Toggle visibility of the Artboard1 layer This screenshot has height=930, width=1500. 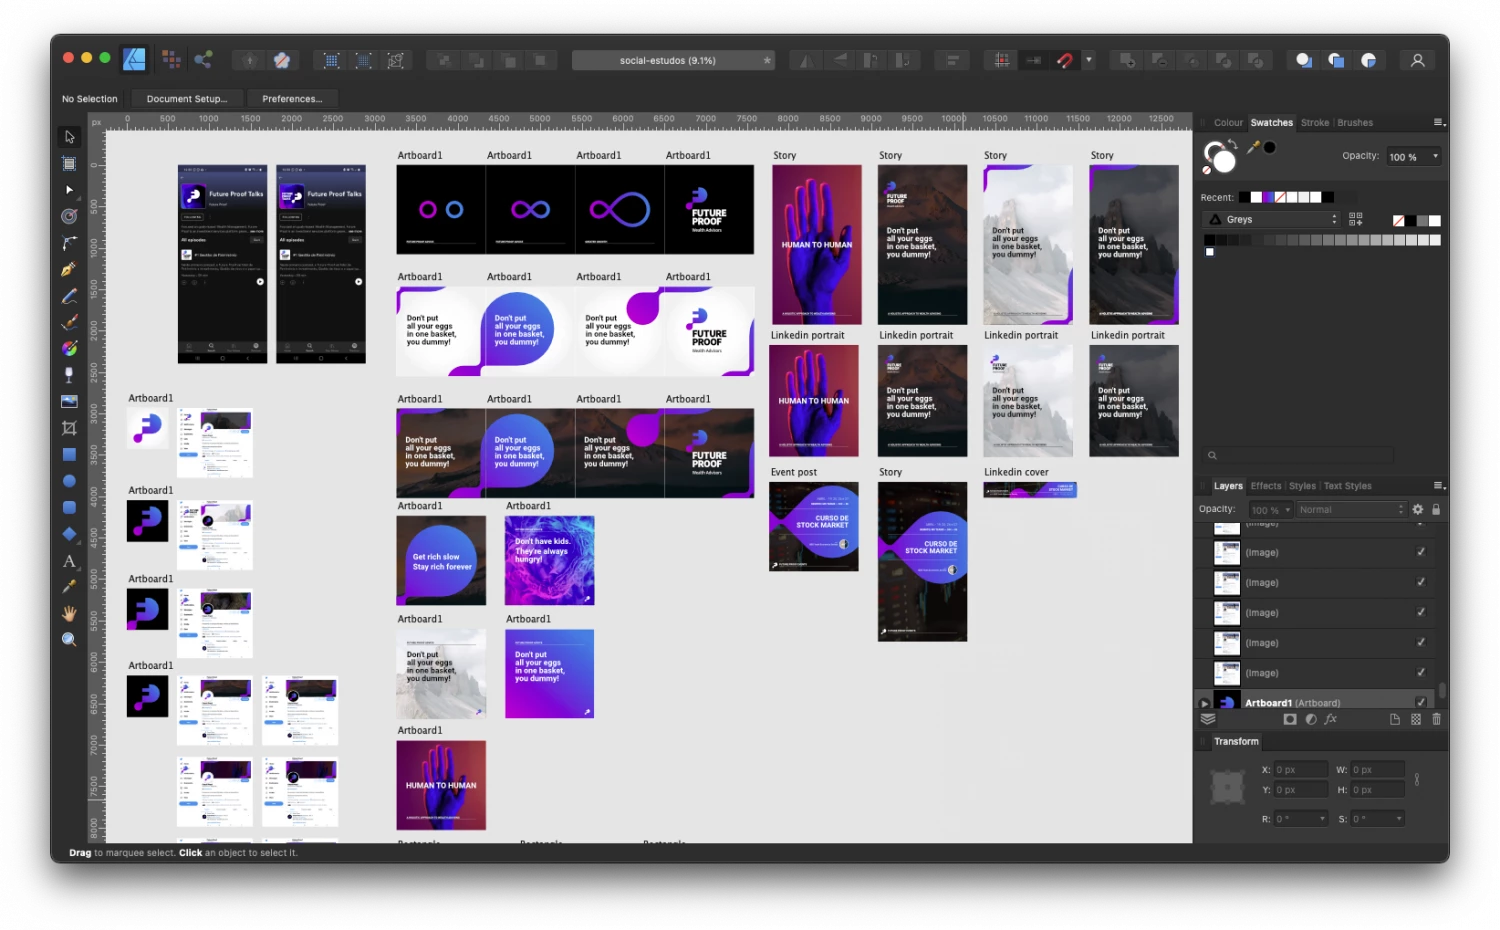1421,702
